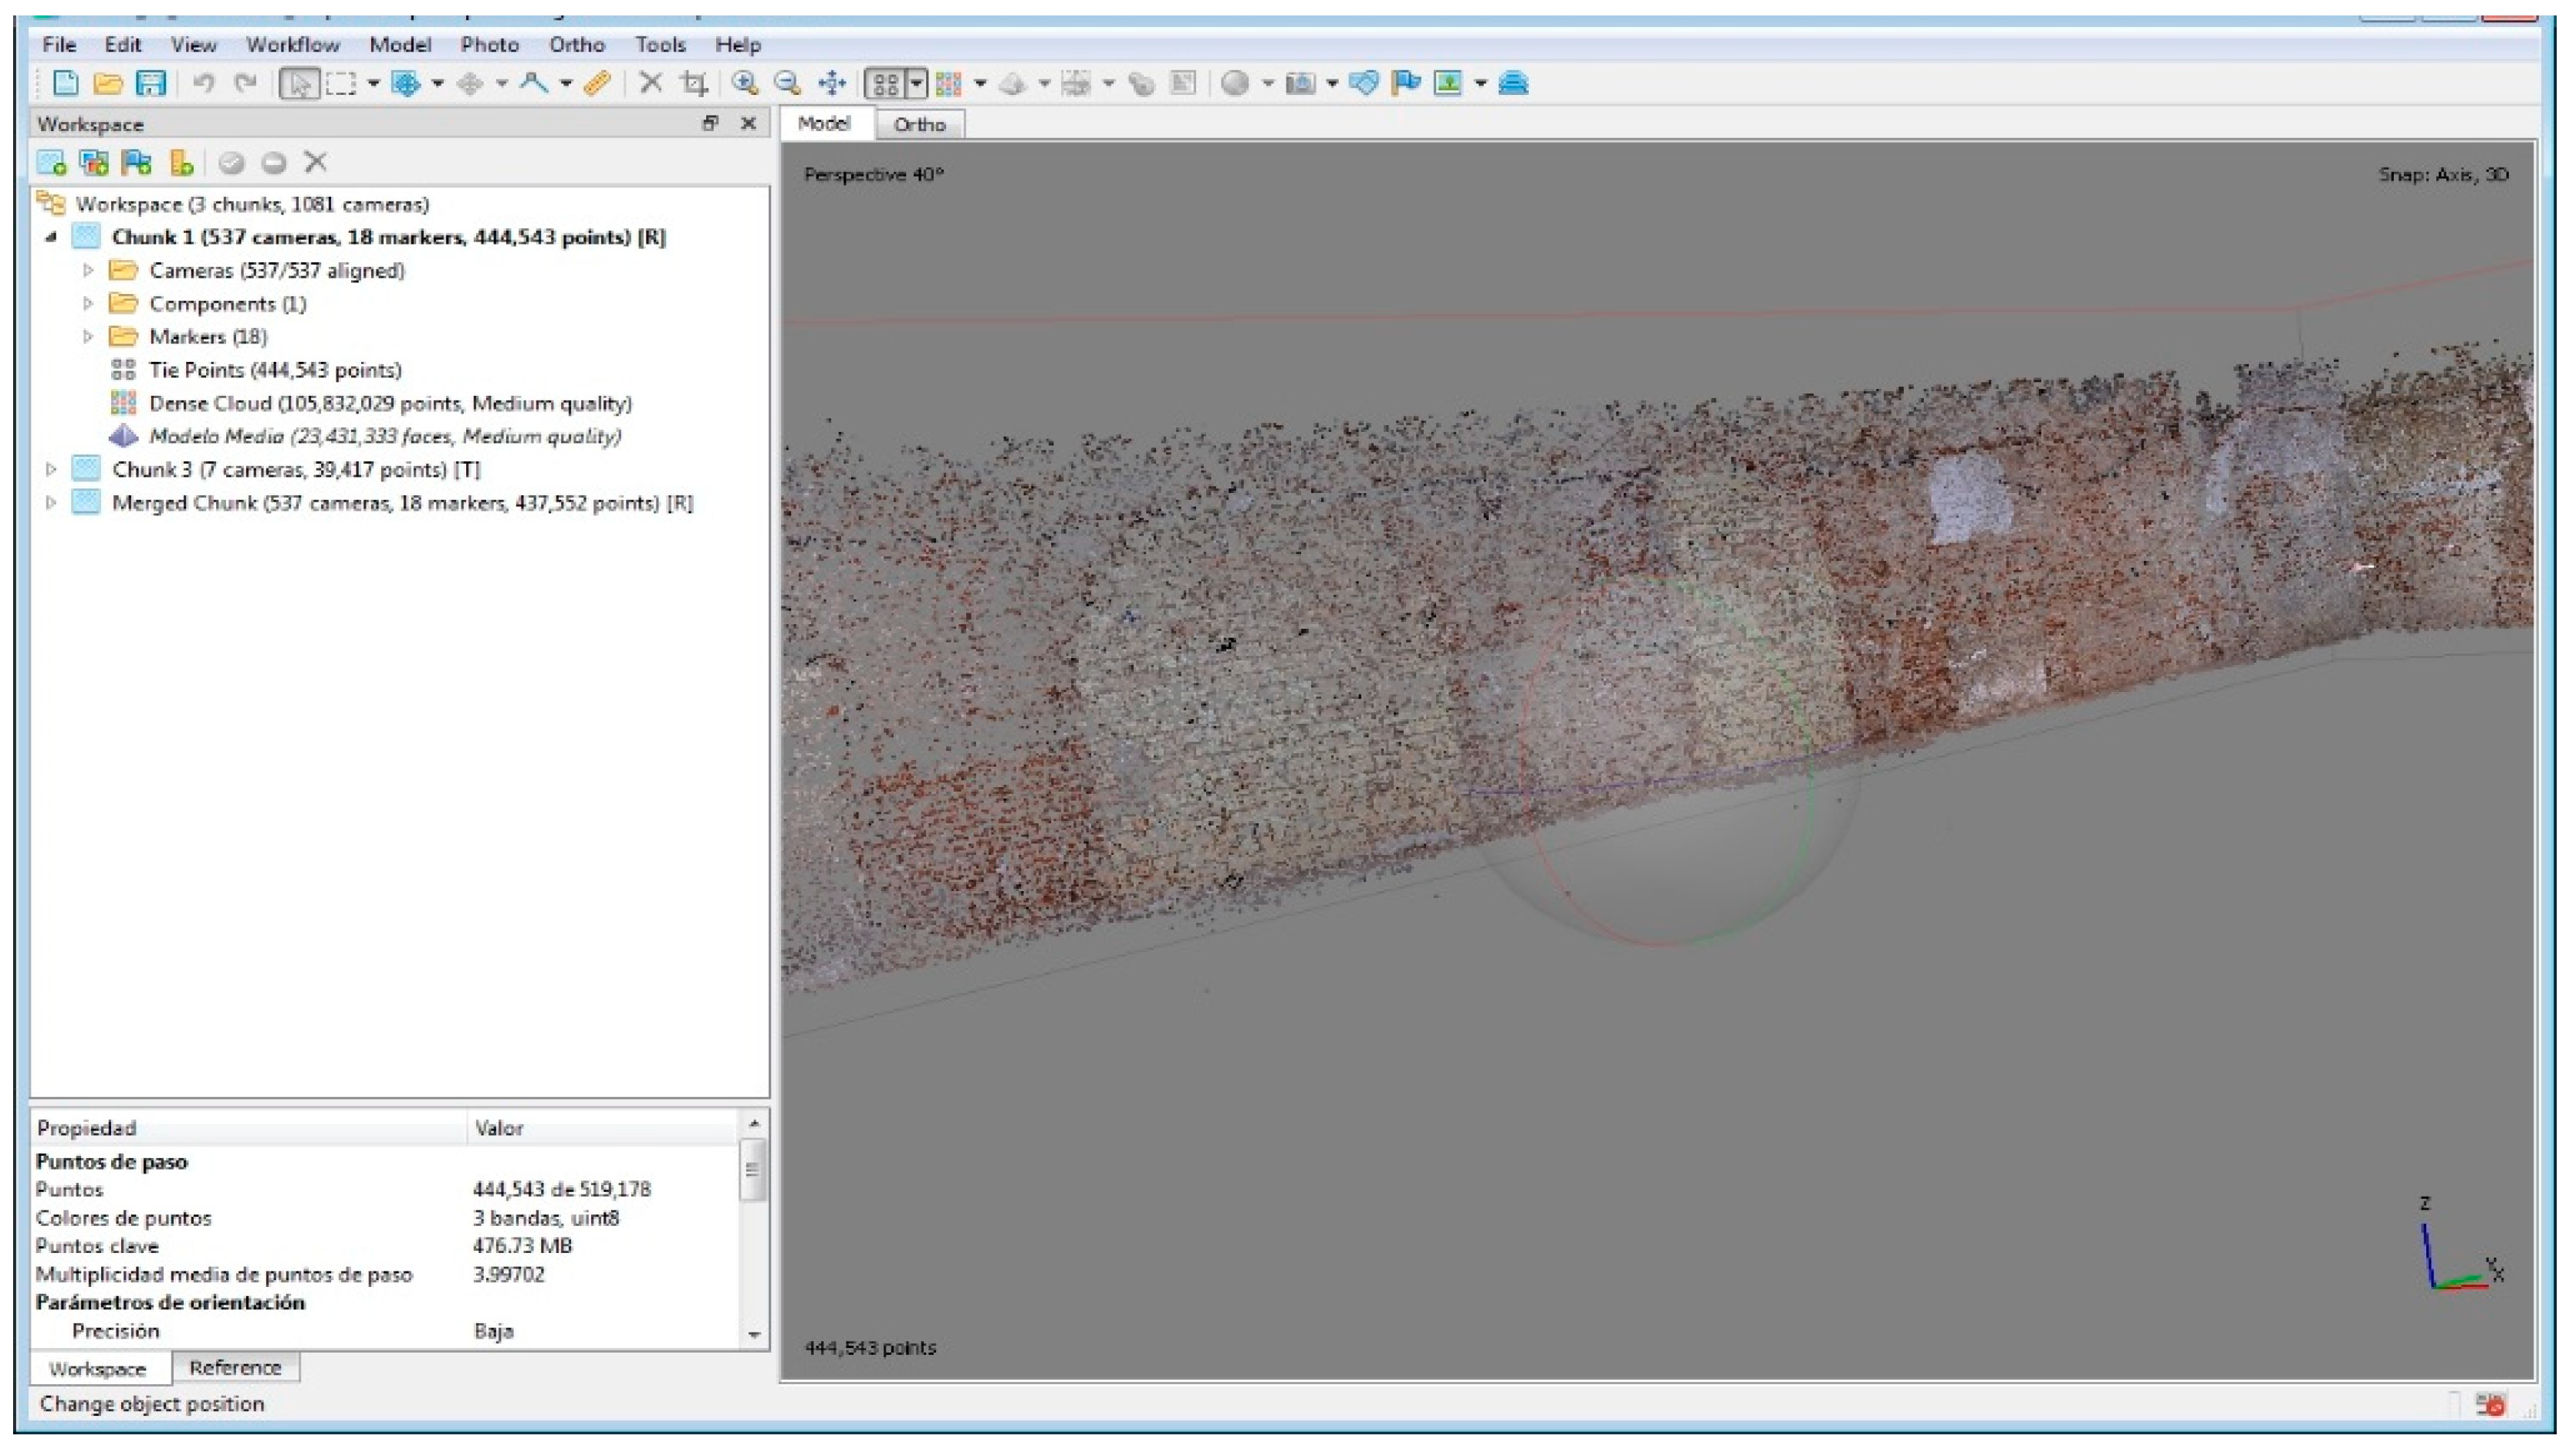The image size is (2576, 1449).
Task: Switch to the Ortho tab
Action: coord(918,125)
